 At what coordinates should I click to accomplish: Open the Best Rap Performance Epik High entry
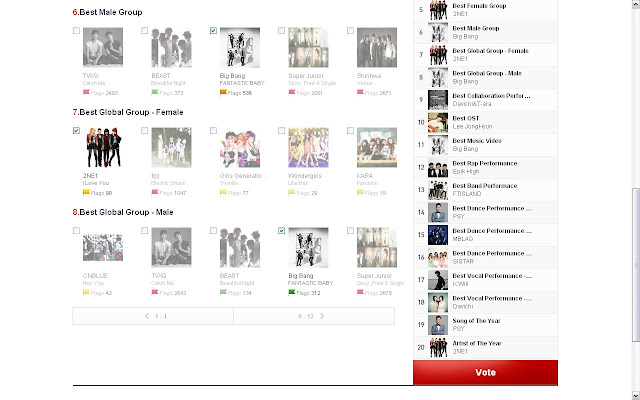[x=485, y=167]
